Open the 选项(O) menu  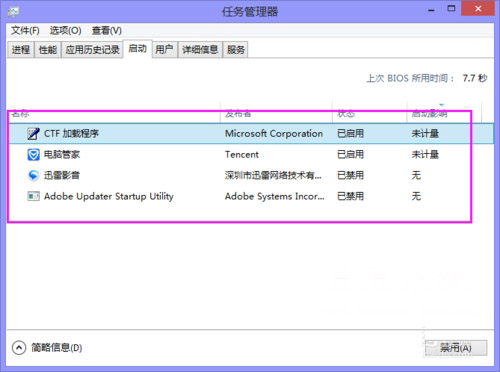tap(66, 31)
